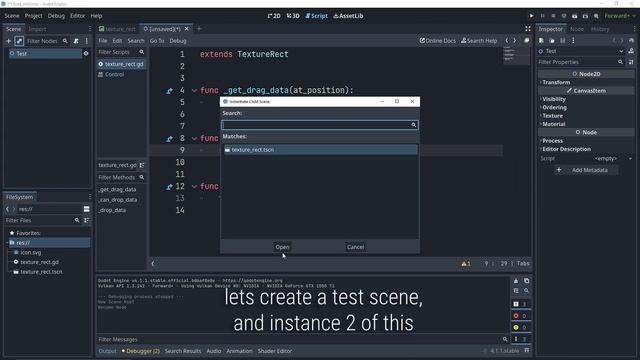This screenshot has width=640, height=360.
Task: Open the Project menu
Action: coord(33,16)
